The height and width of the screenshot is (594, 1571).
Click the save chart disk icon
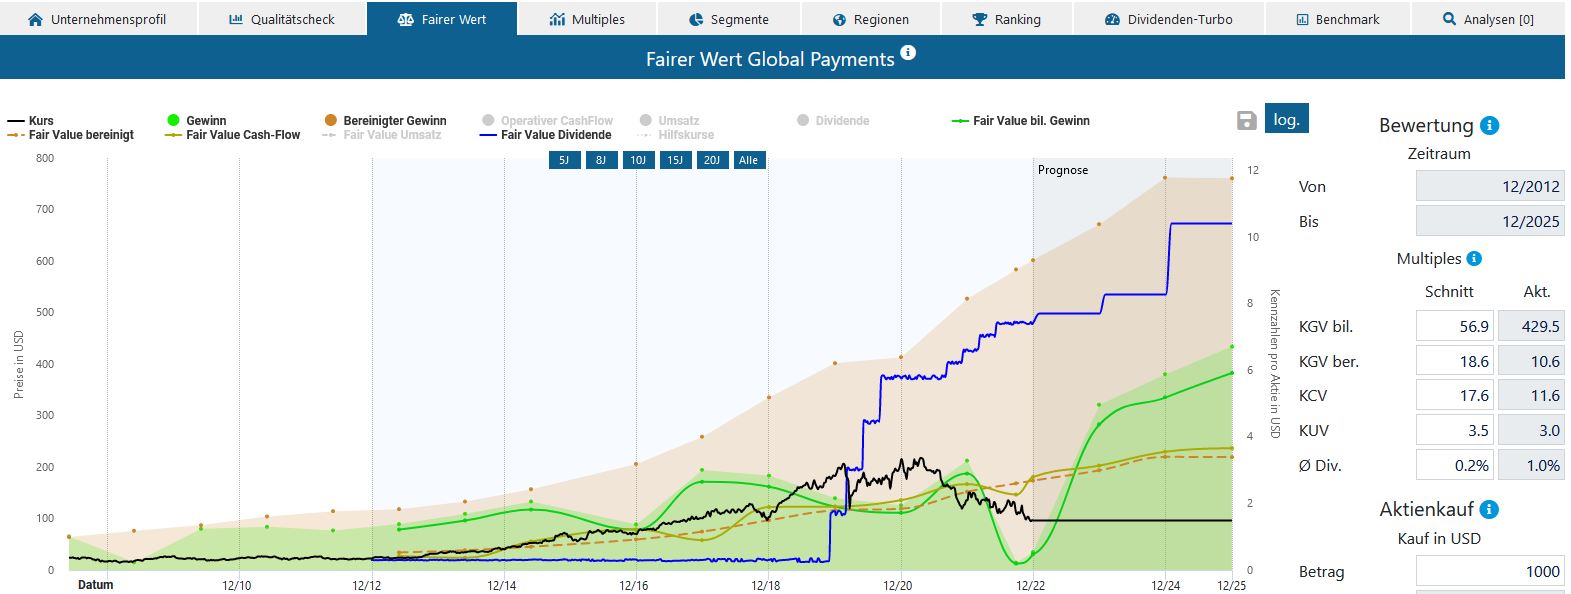pyautogui.click(x=1246, y=121)
